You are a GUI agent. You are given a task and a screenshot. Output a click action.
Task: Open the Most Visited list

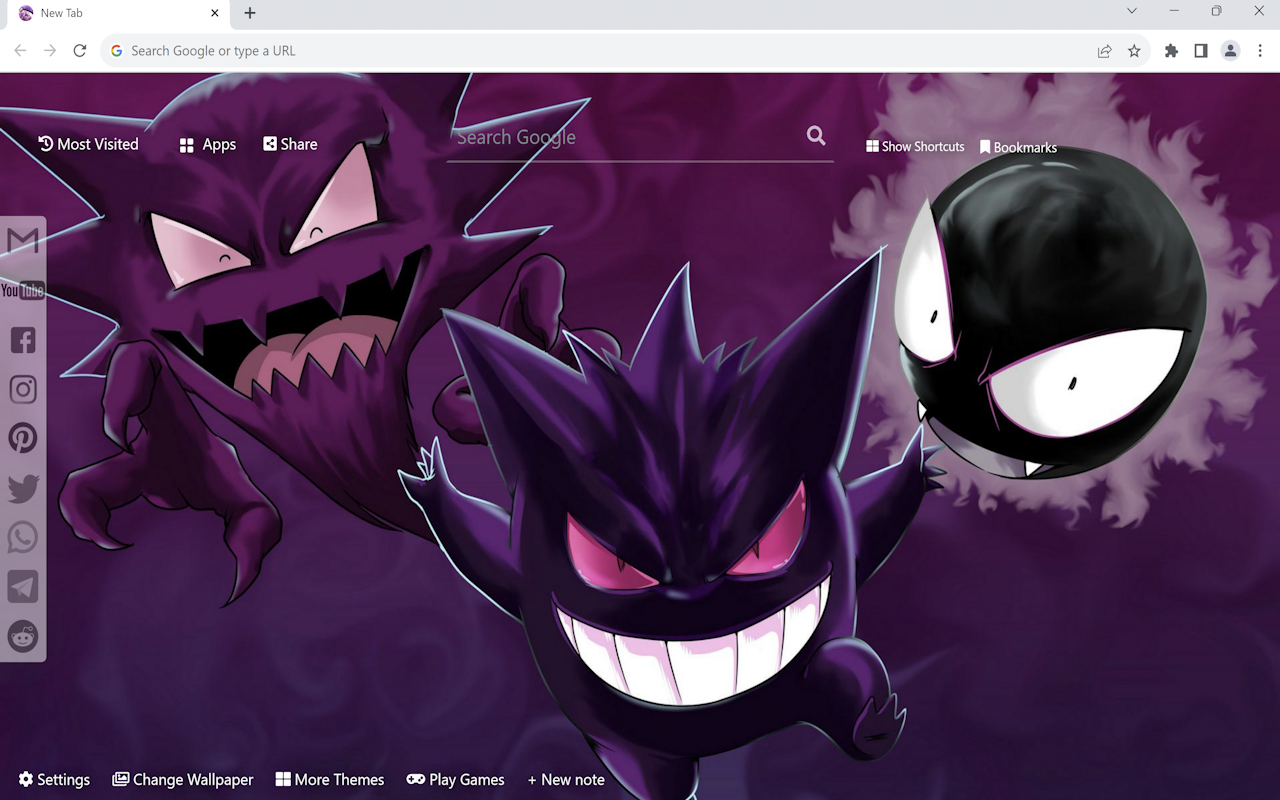pos(88,144)
